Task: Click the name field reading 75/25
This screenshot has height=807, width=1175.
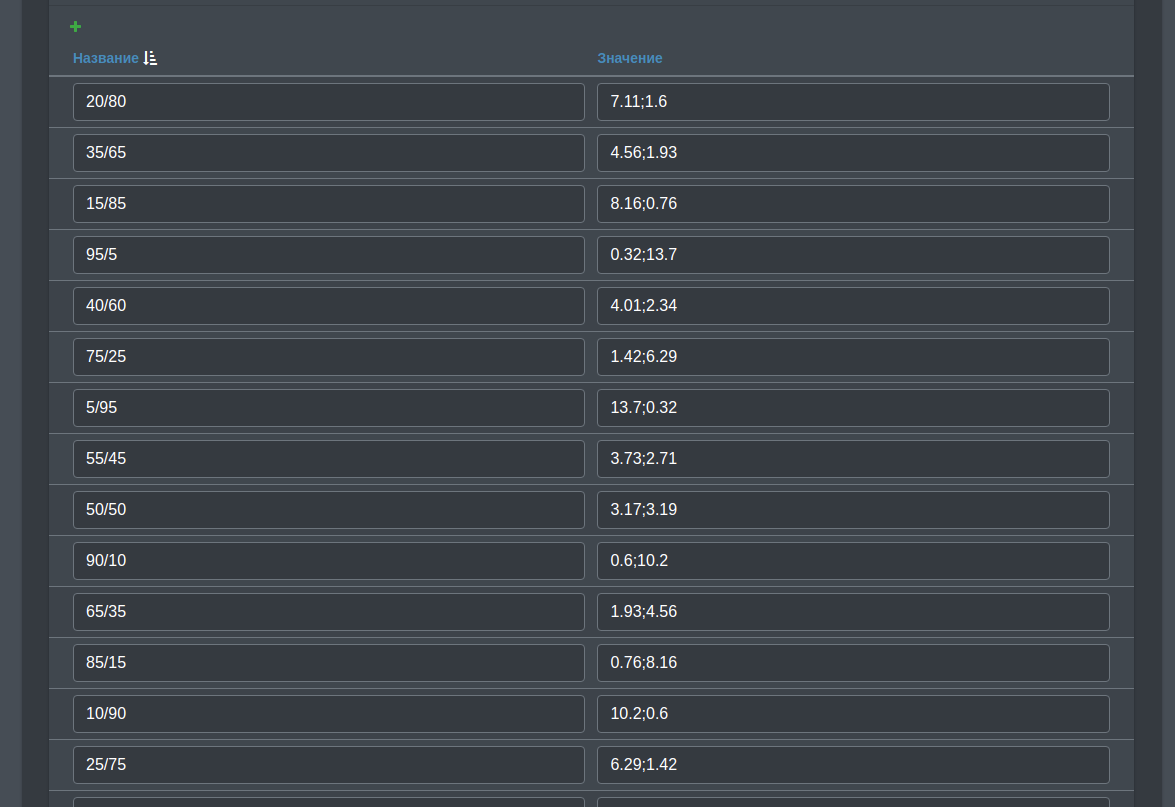Action: tap(328, 357)
